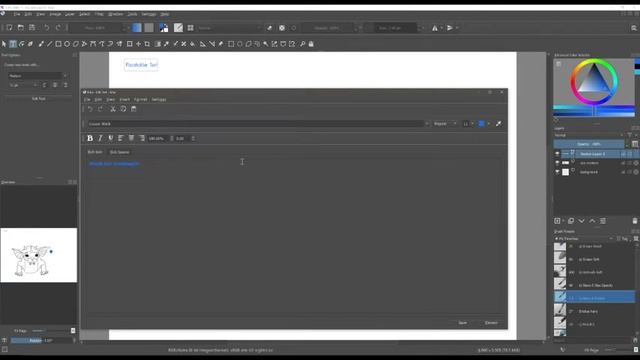Select the Calligraphy tool
Viewport: 640px width, 360px height.
point(31,44)
